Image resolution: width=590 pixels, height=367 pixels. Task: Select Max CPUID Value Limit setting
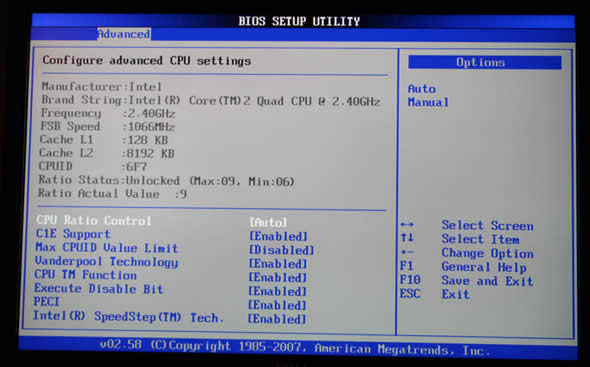click(106, 248)
